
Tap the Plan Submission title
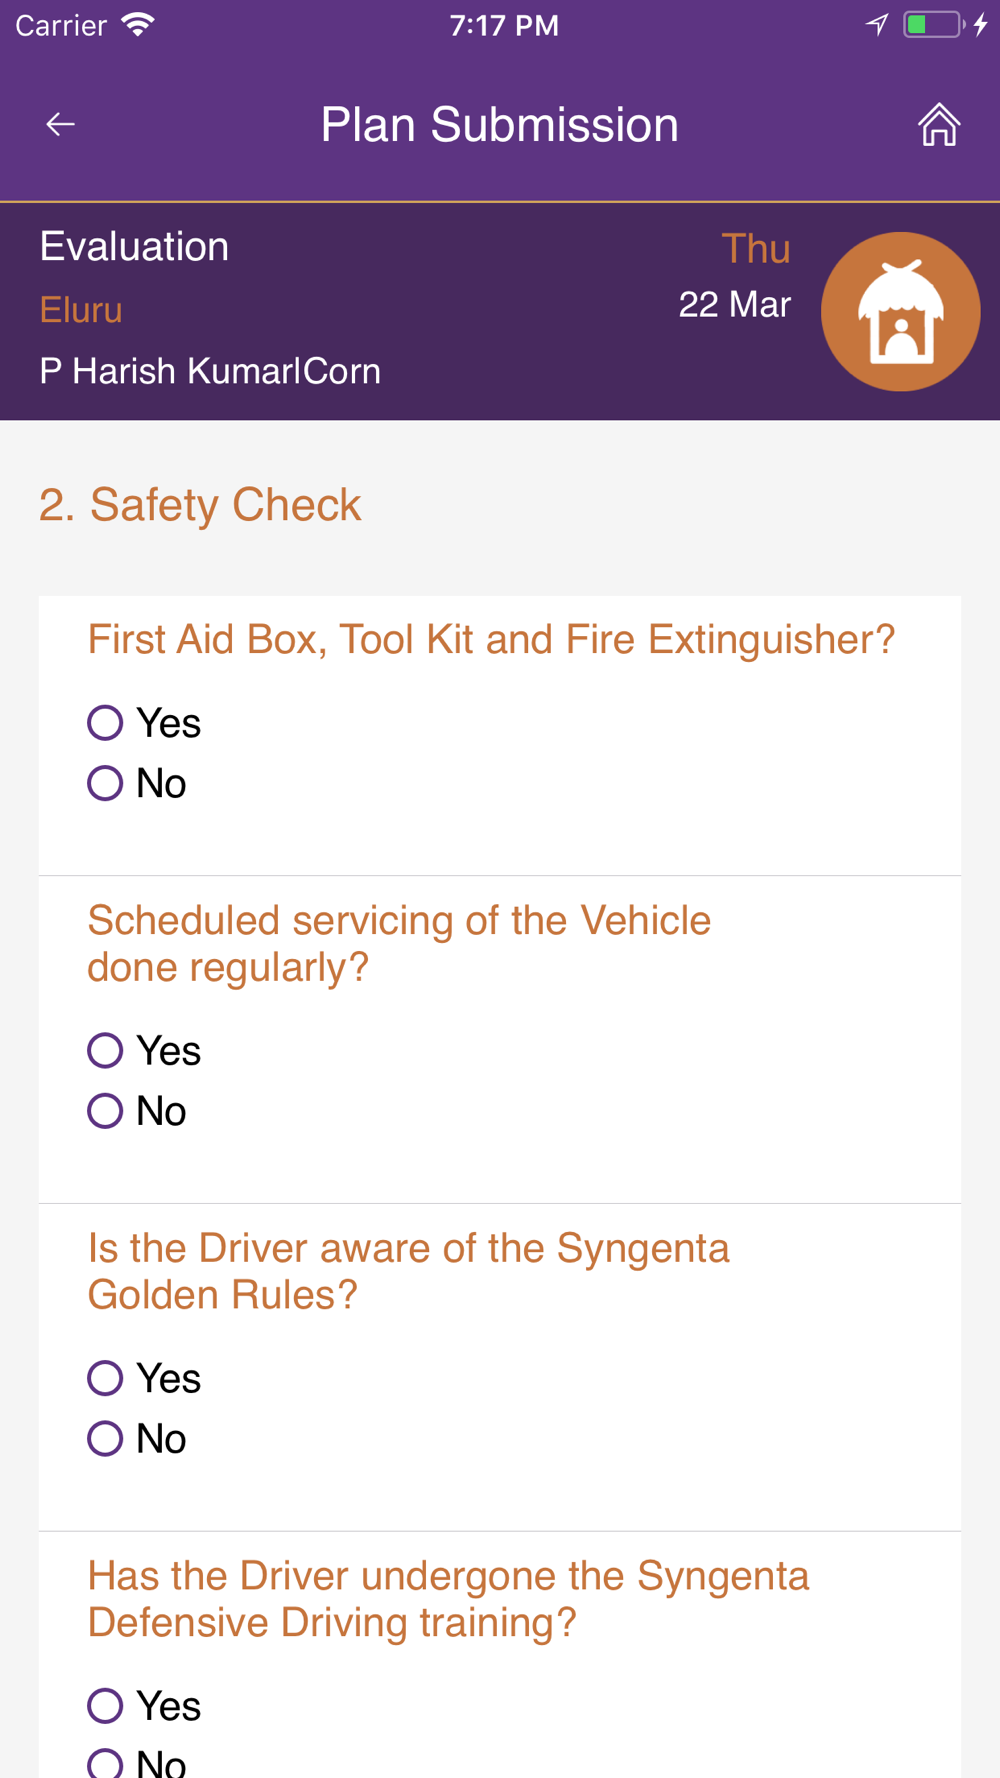[500, 125]
